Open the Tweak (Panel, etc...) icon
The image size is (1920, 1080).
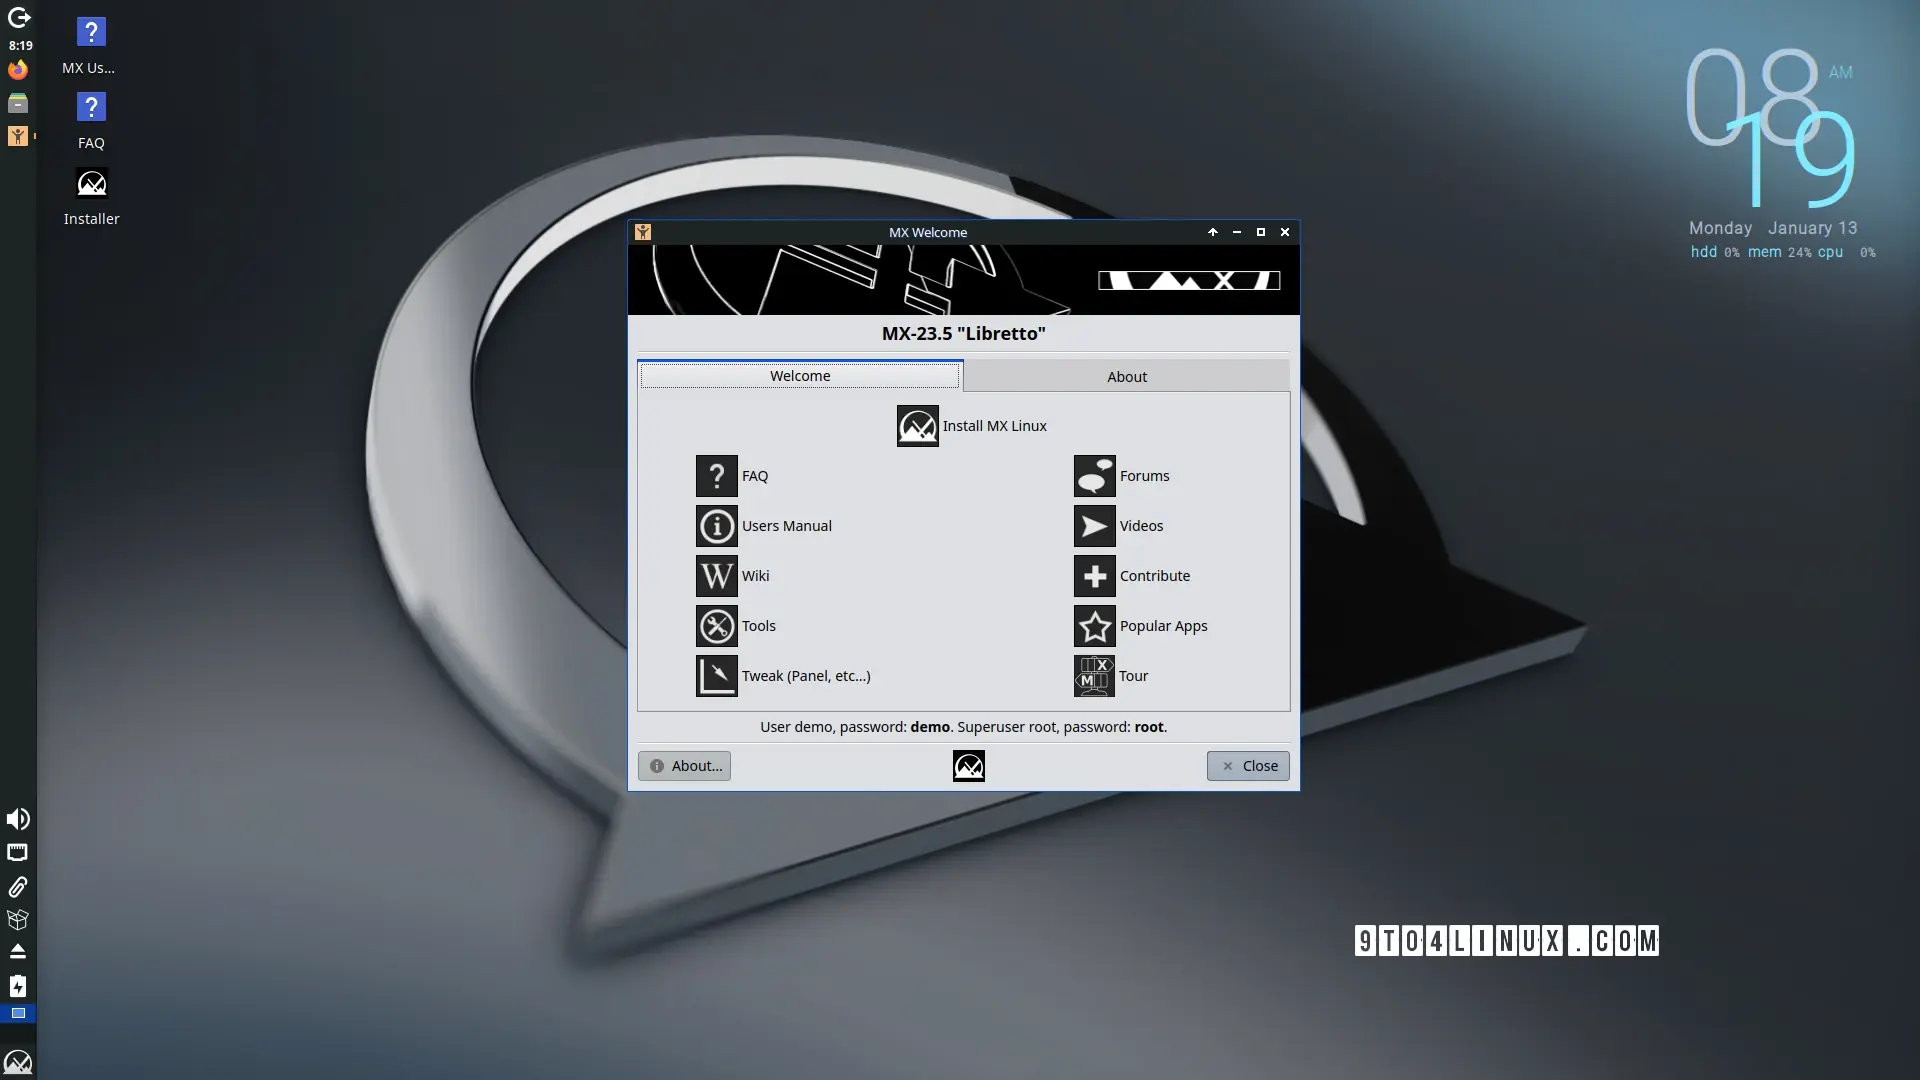716,676
